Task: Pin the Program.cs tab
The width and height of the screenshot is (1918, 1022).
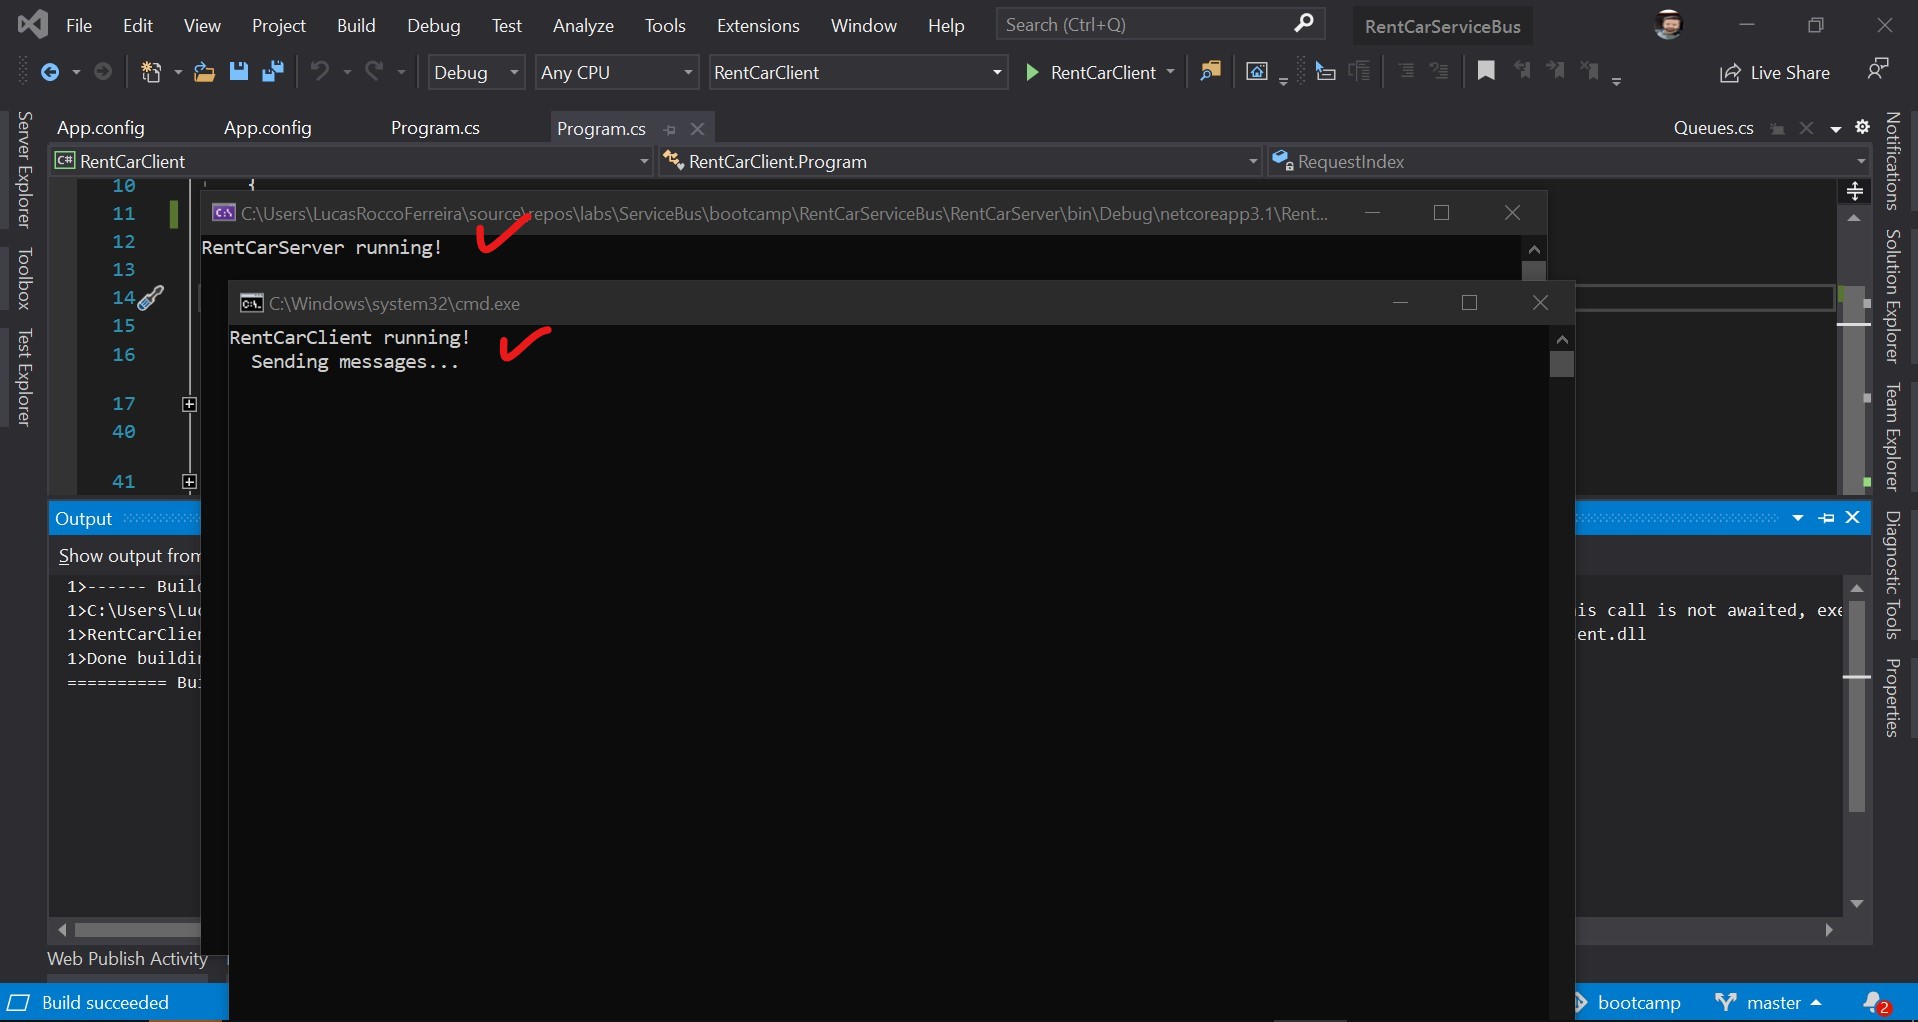Action: coord(670,130)
